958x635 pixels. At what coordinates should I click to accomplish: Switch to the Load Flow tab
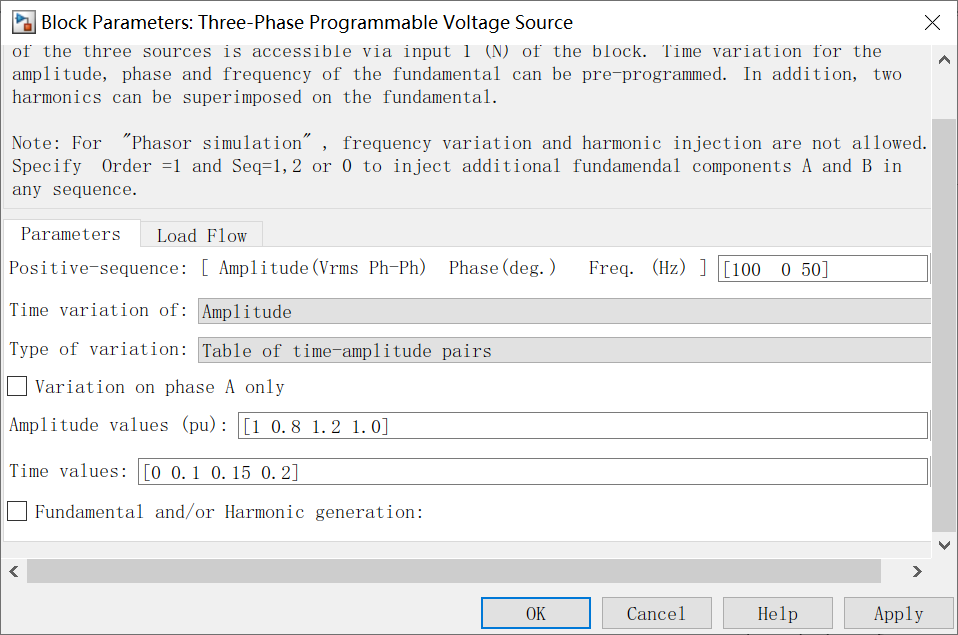pyautogui.click(x=201, y=235)
